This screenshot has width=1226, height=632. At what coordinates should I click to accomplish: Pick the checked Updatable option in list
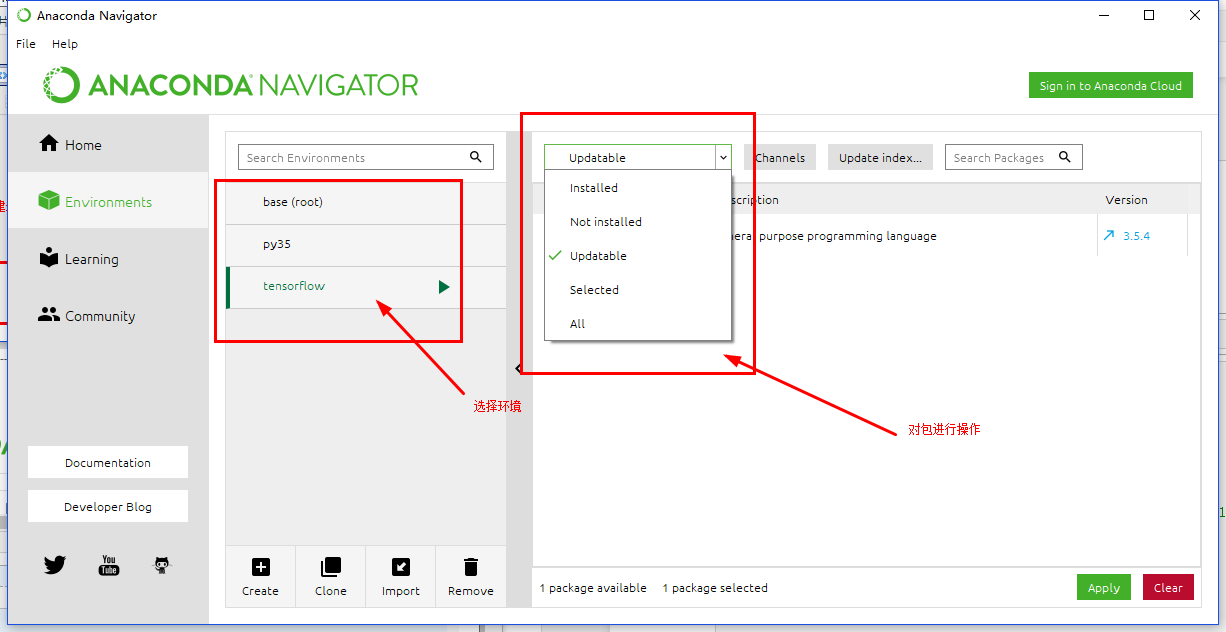point(638,256)
